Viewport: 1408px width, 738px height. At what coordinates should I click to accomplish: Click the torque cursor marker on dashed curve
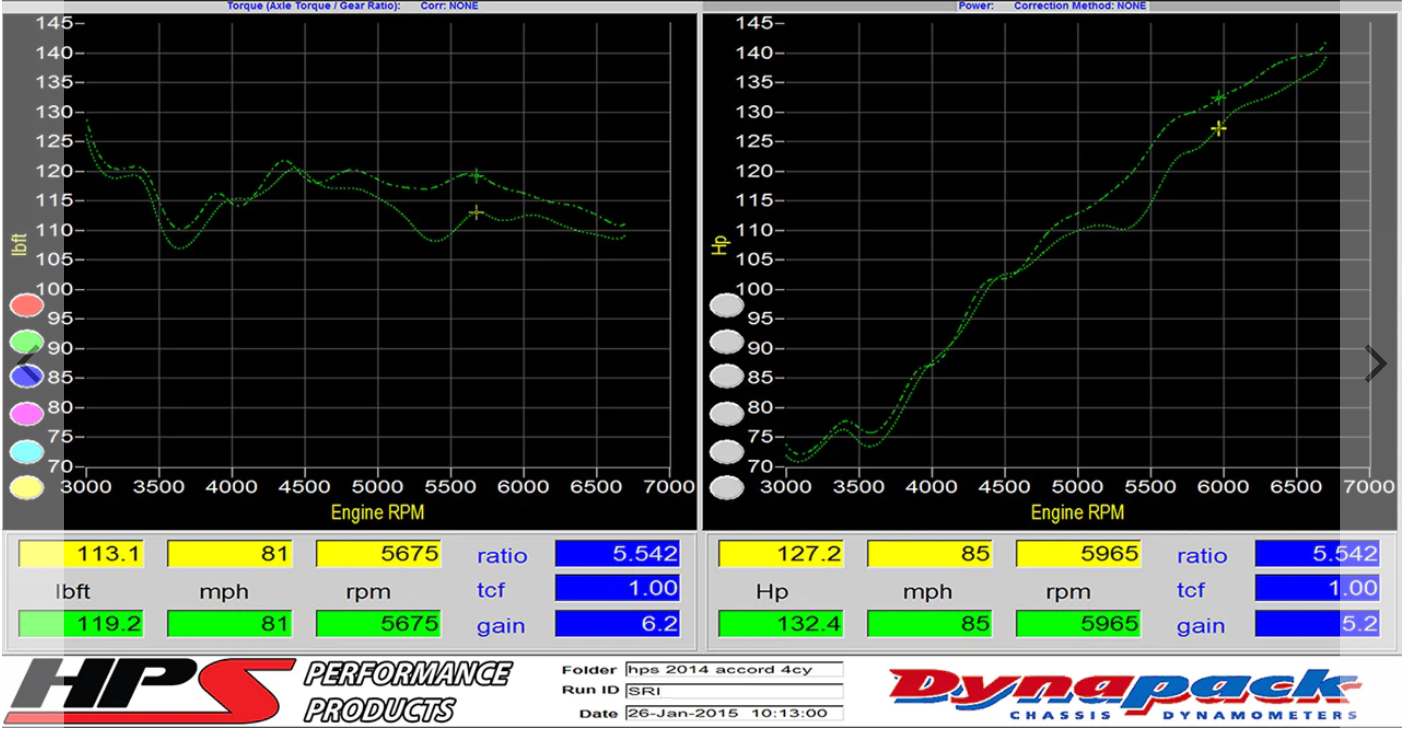coord(477,176)
